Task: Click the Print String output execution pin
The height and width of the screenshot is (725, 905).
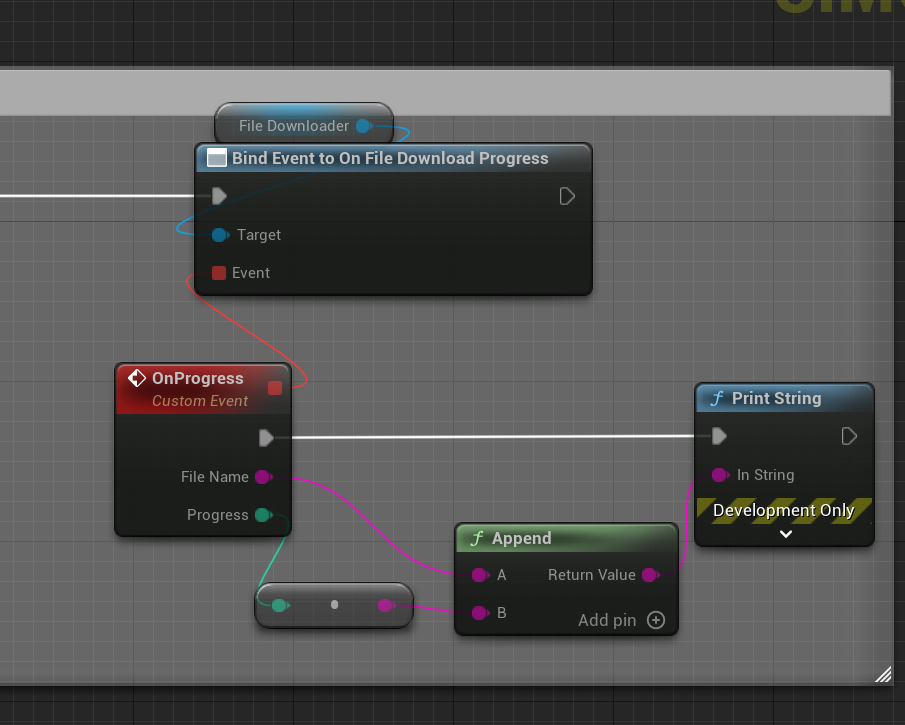Action: point(848,436)
